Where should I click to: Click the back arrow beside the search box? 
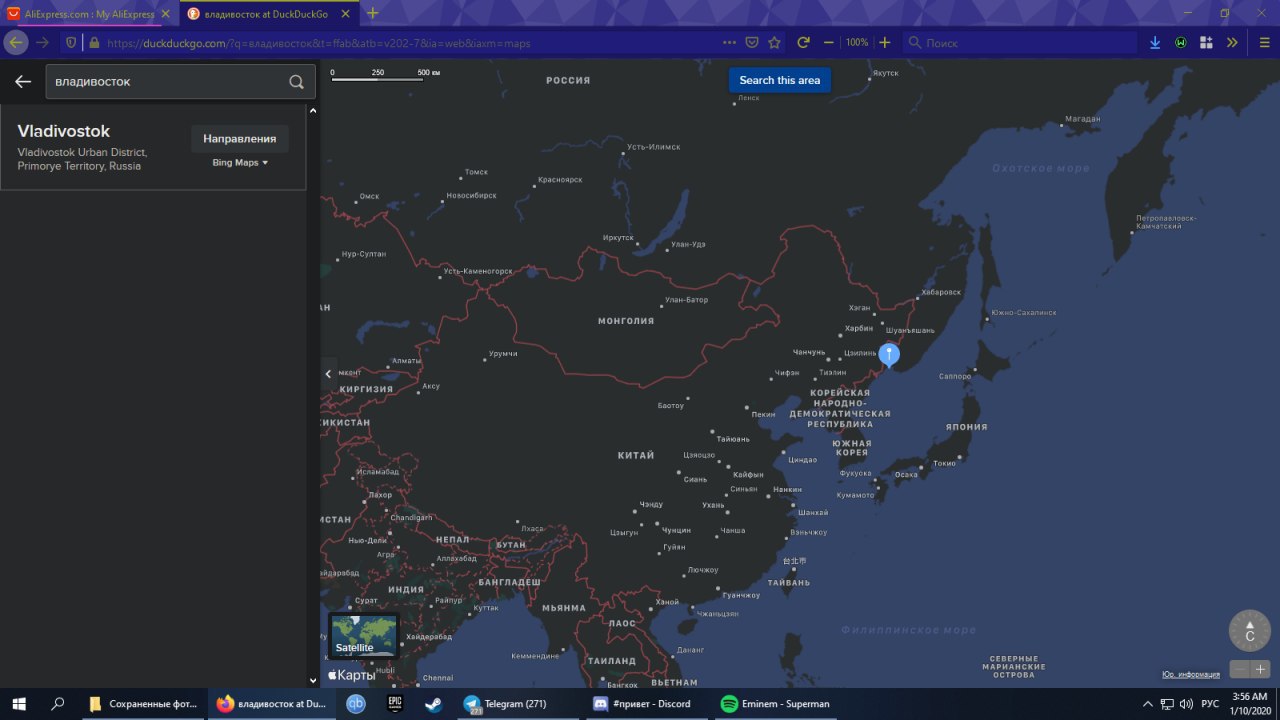pos(22,82)
